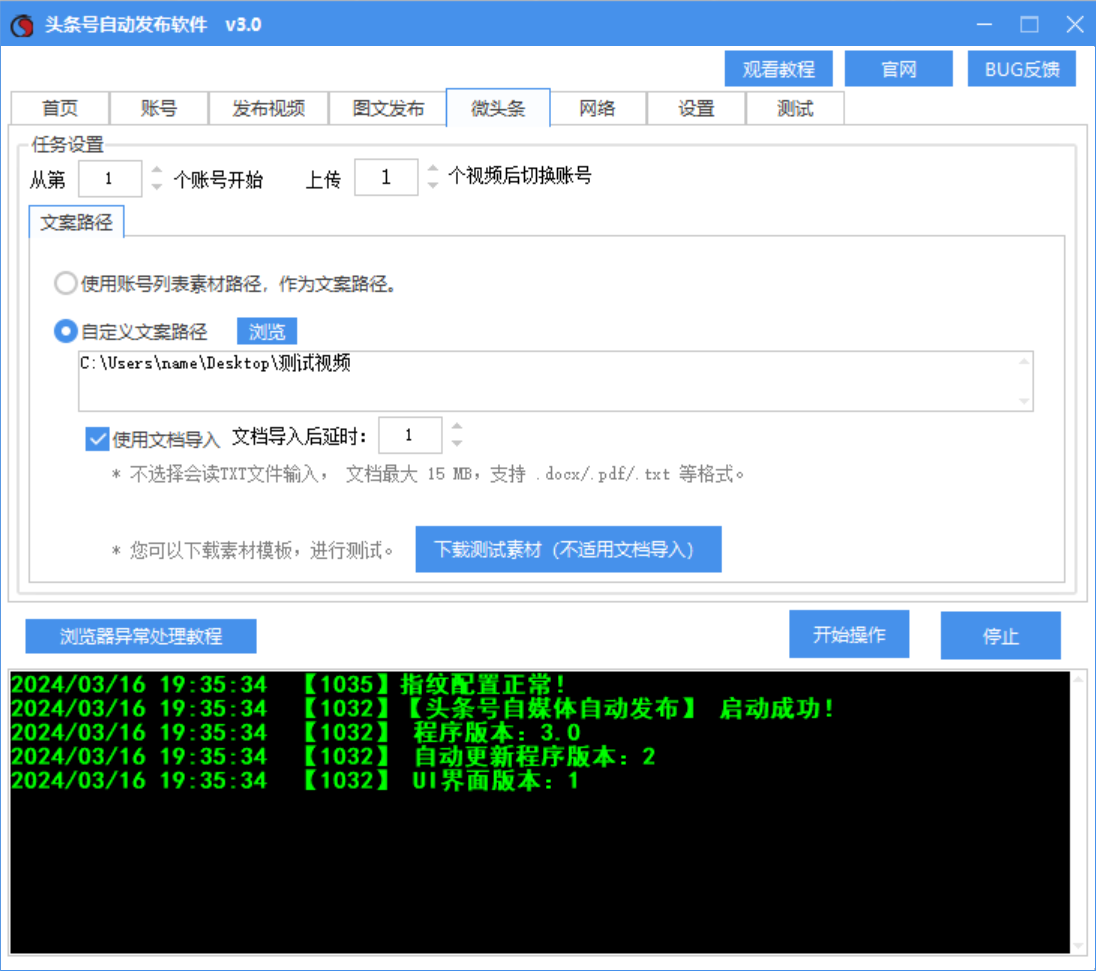This screenshot has height=971, width=1096.
Task: Open the 图文发布 tab
Action: coord(388,108)
